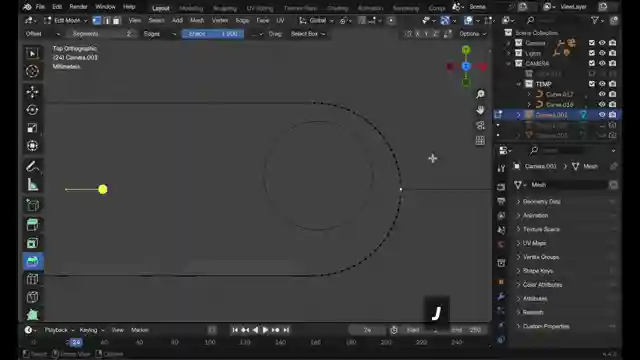Screen dimensions: 640x360
Task: Select the Scale tool
Action: click(x=32, y=128)
